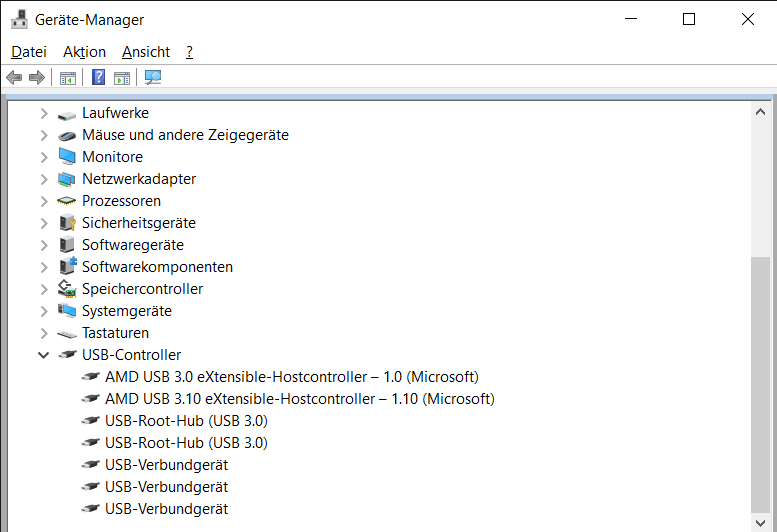The width and height of the screenshot is (777, 532).
Task: Click the Forward arrow toolbar icon
Action: pos(37,78)
